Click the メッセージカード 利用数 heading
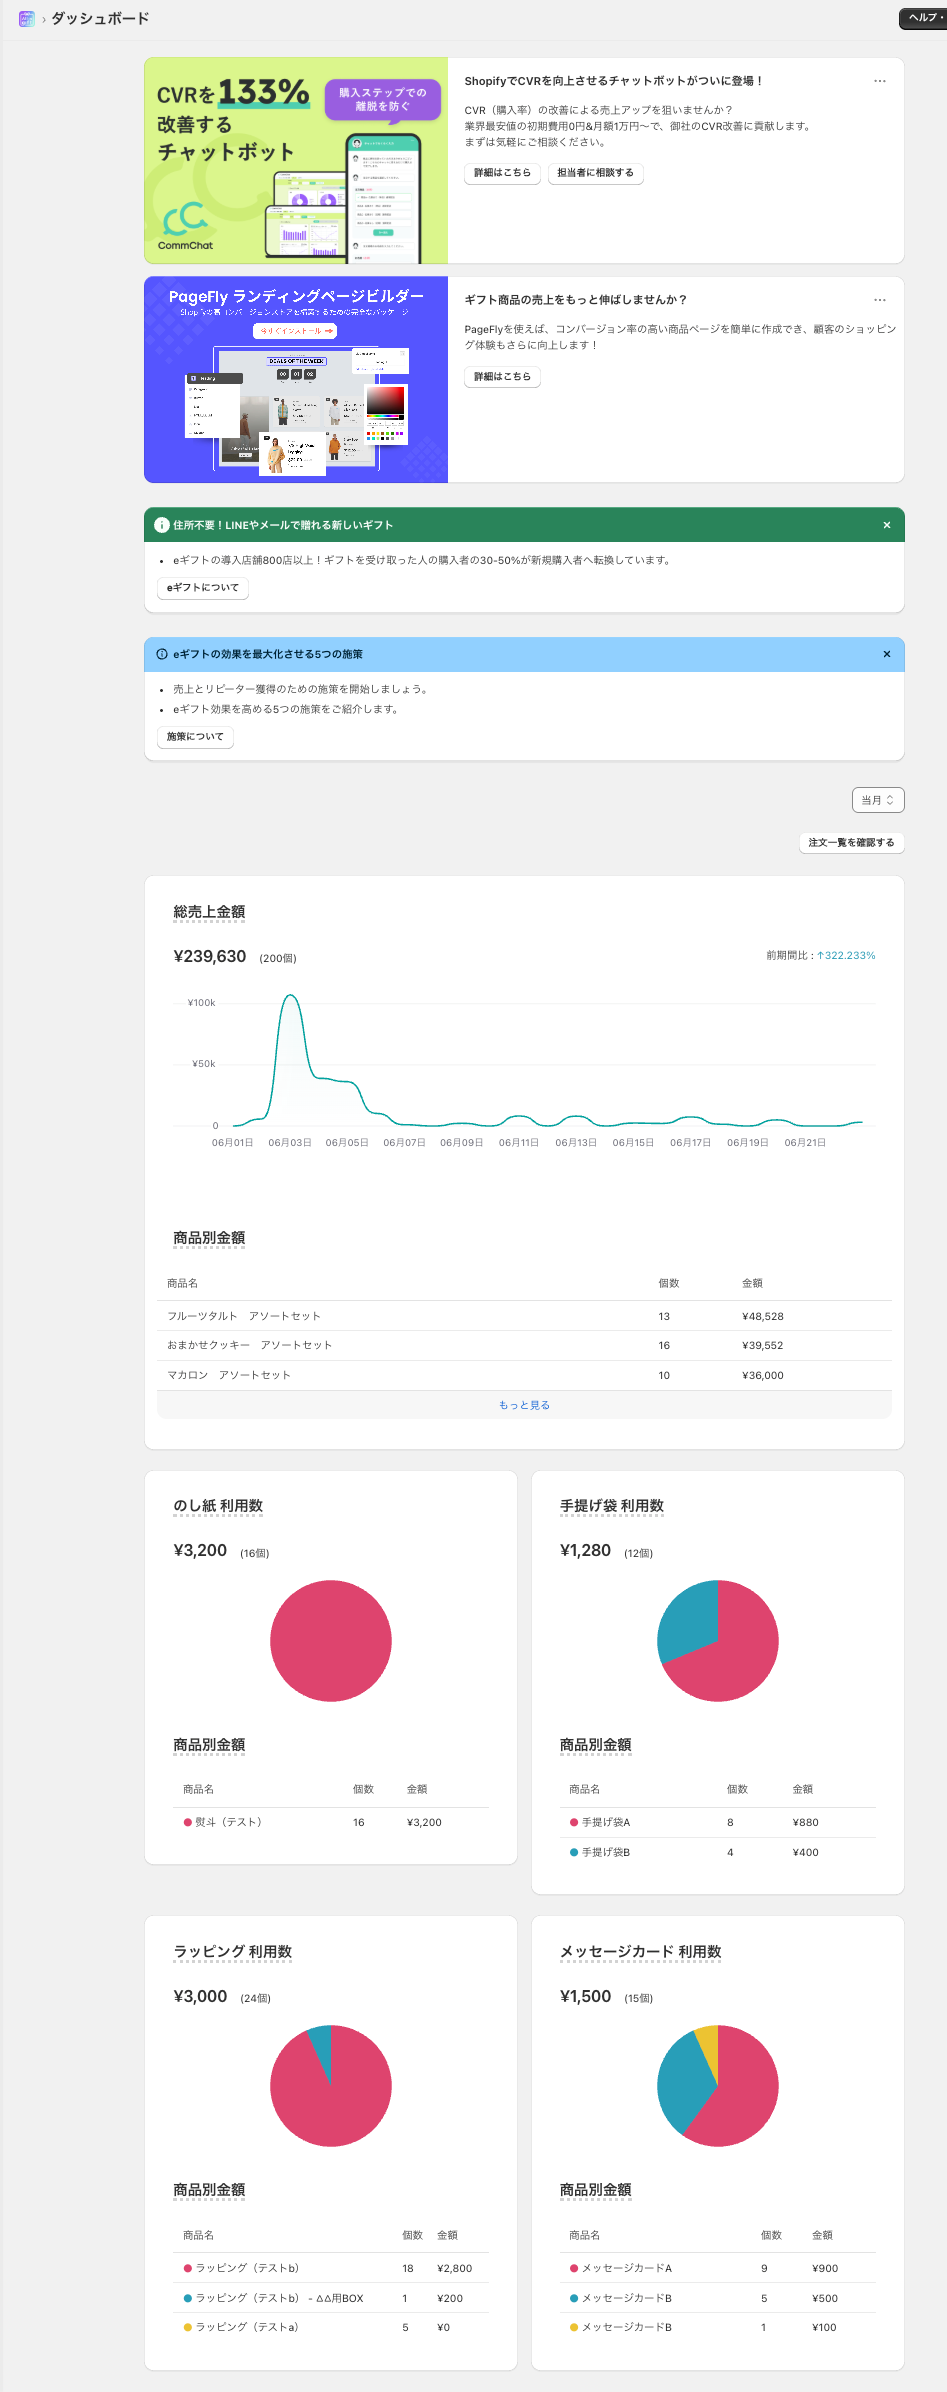 (641, 1952)
